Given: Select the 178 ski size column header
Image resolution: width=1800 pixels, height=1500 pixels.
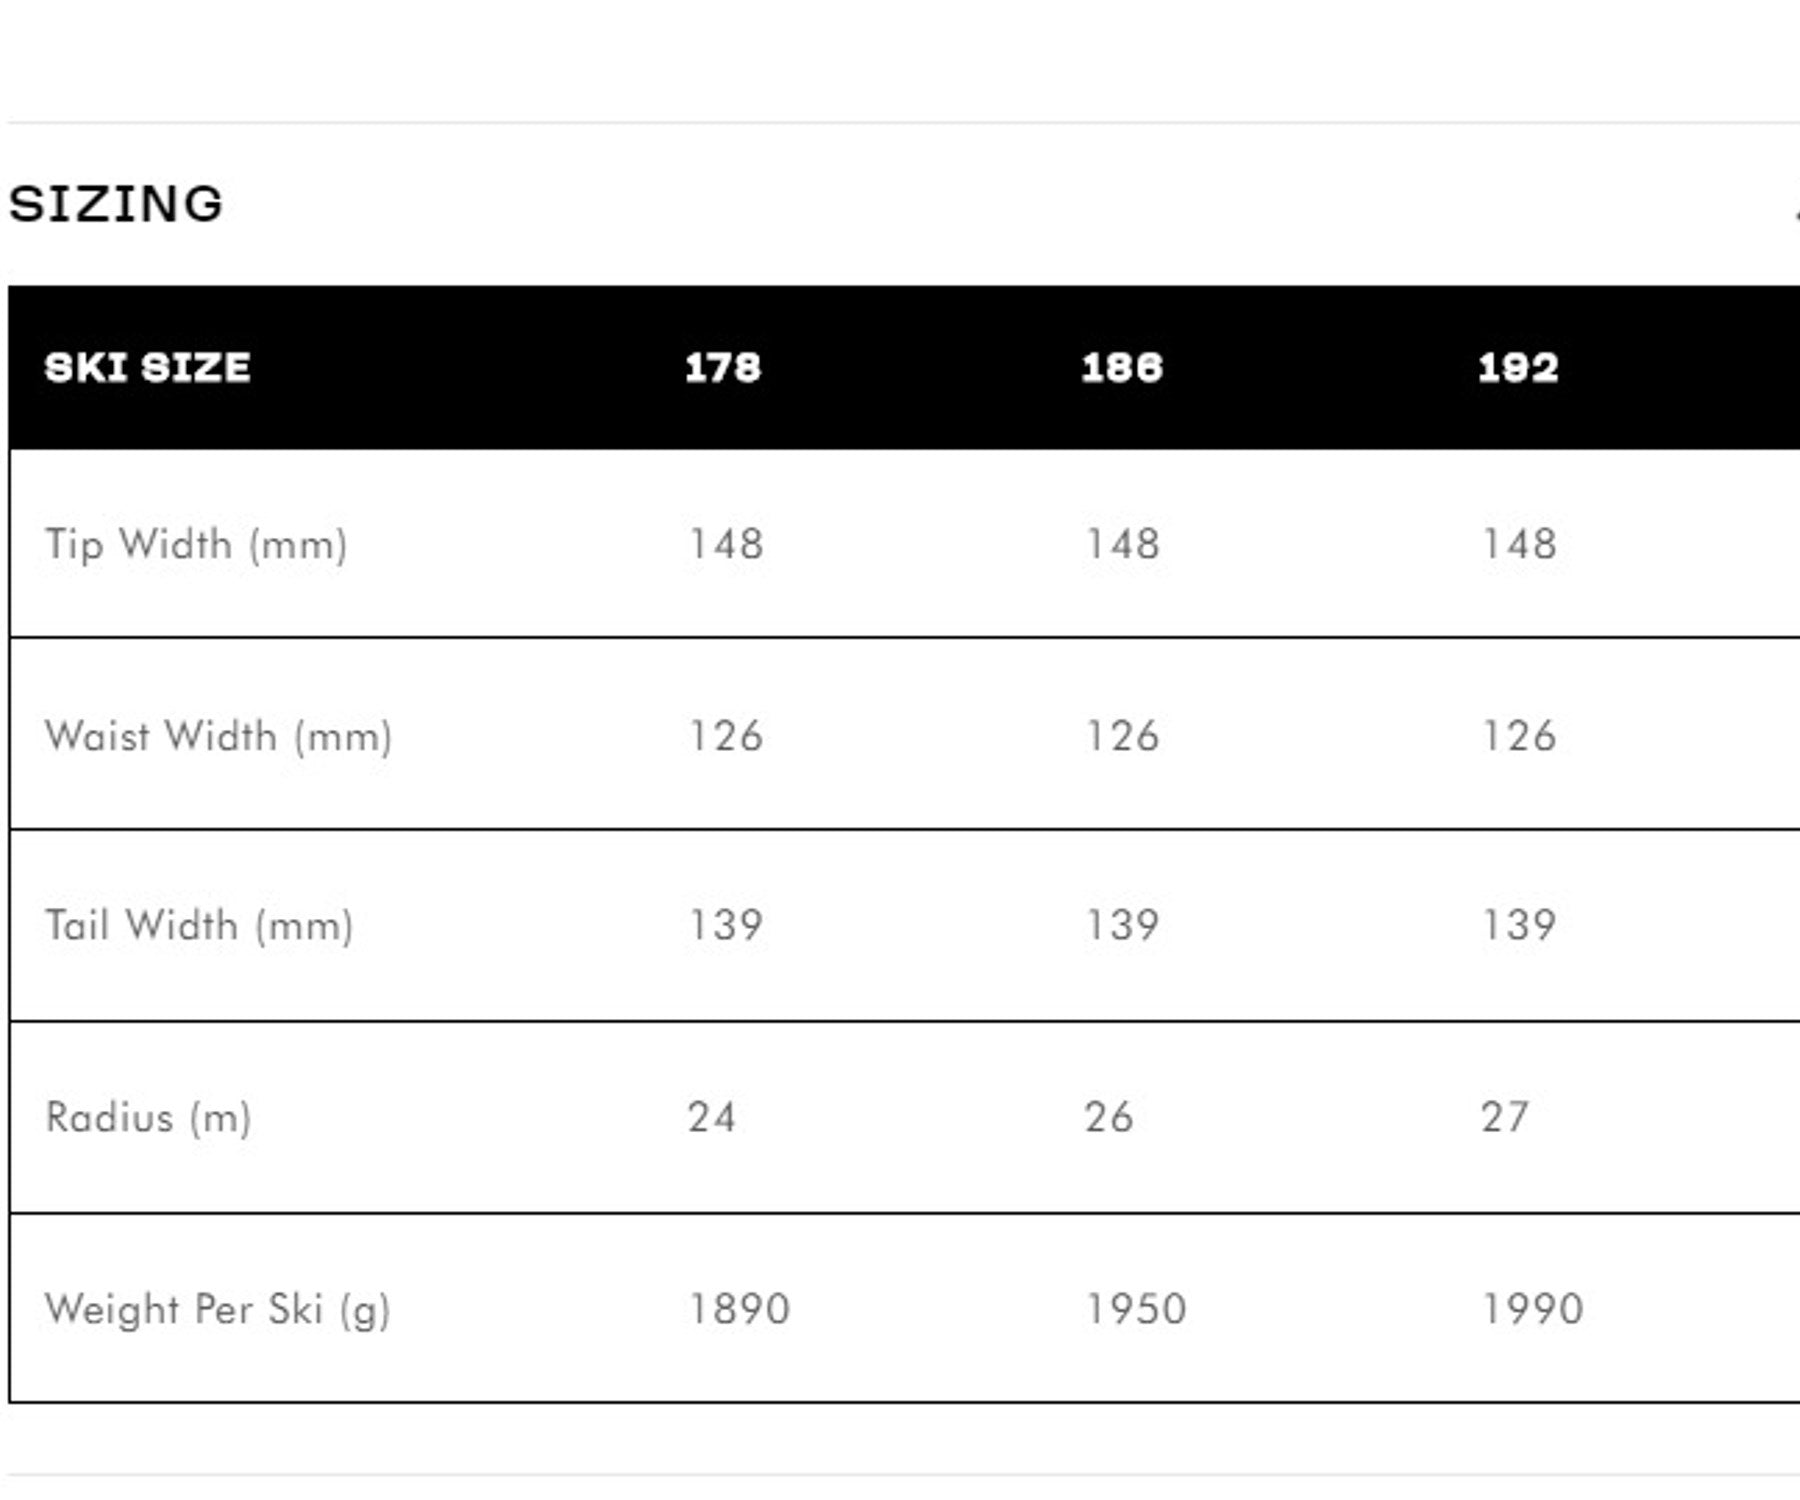Looking at the screenshot, I should click(723, 368).
